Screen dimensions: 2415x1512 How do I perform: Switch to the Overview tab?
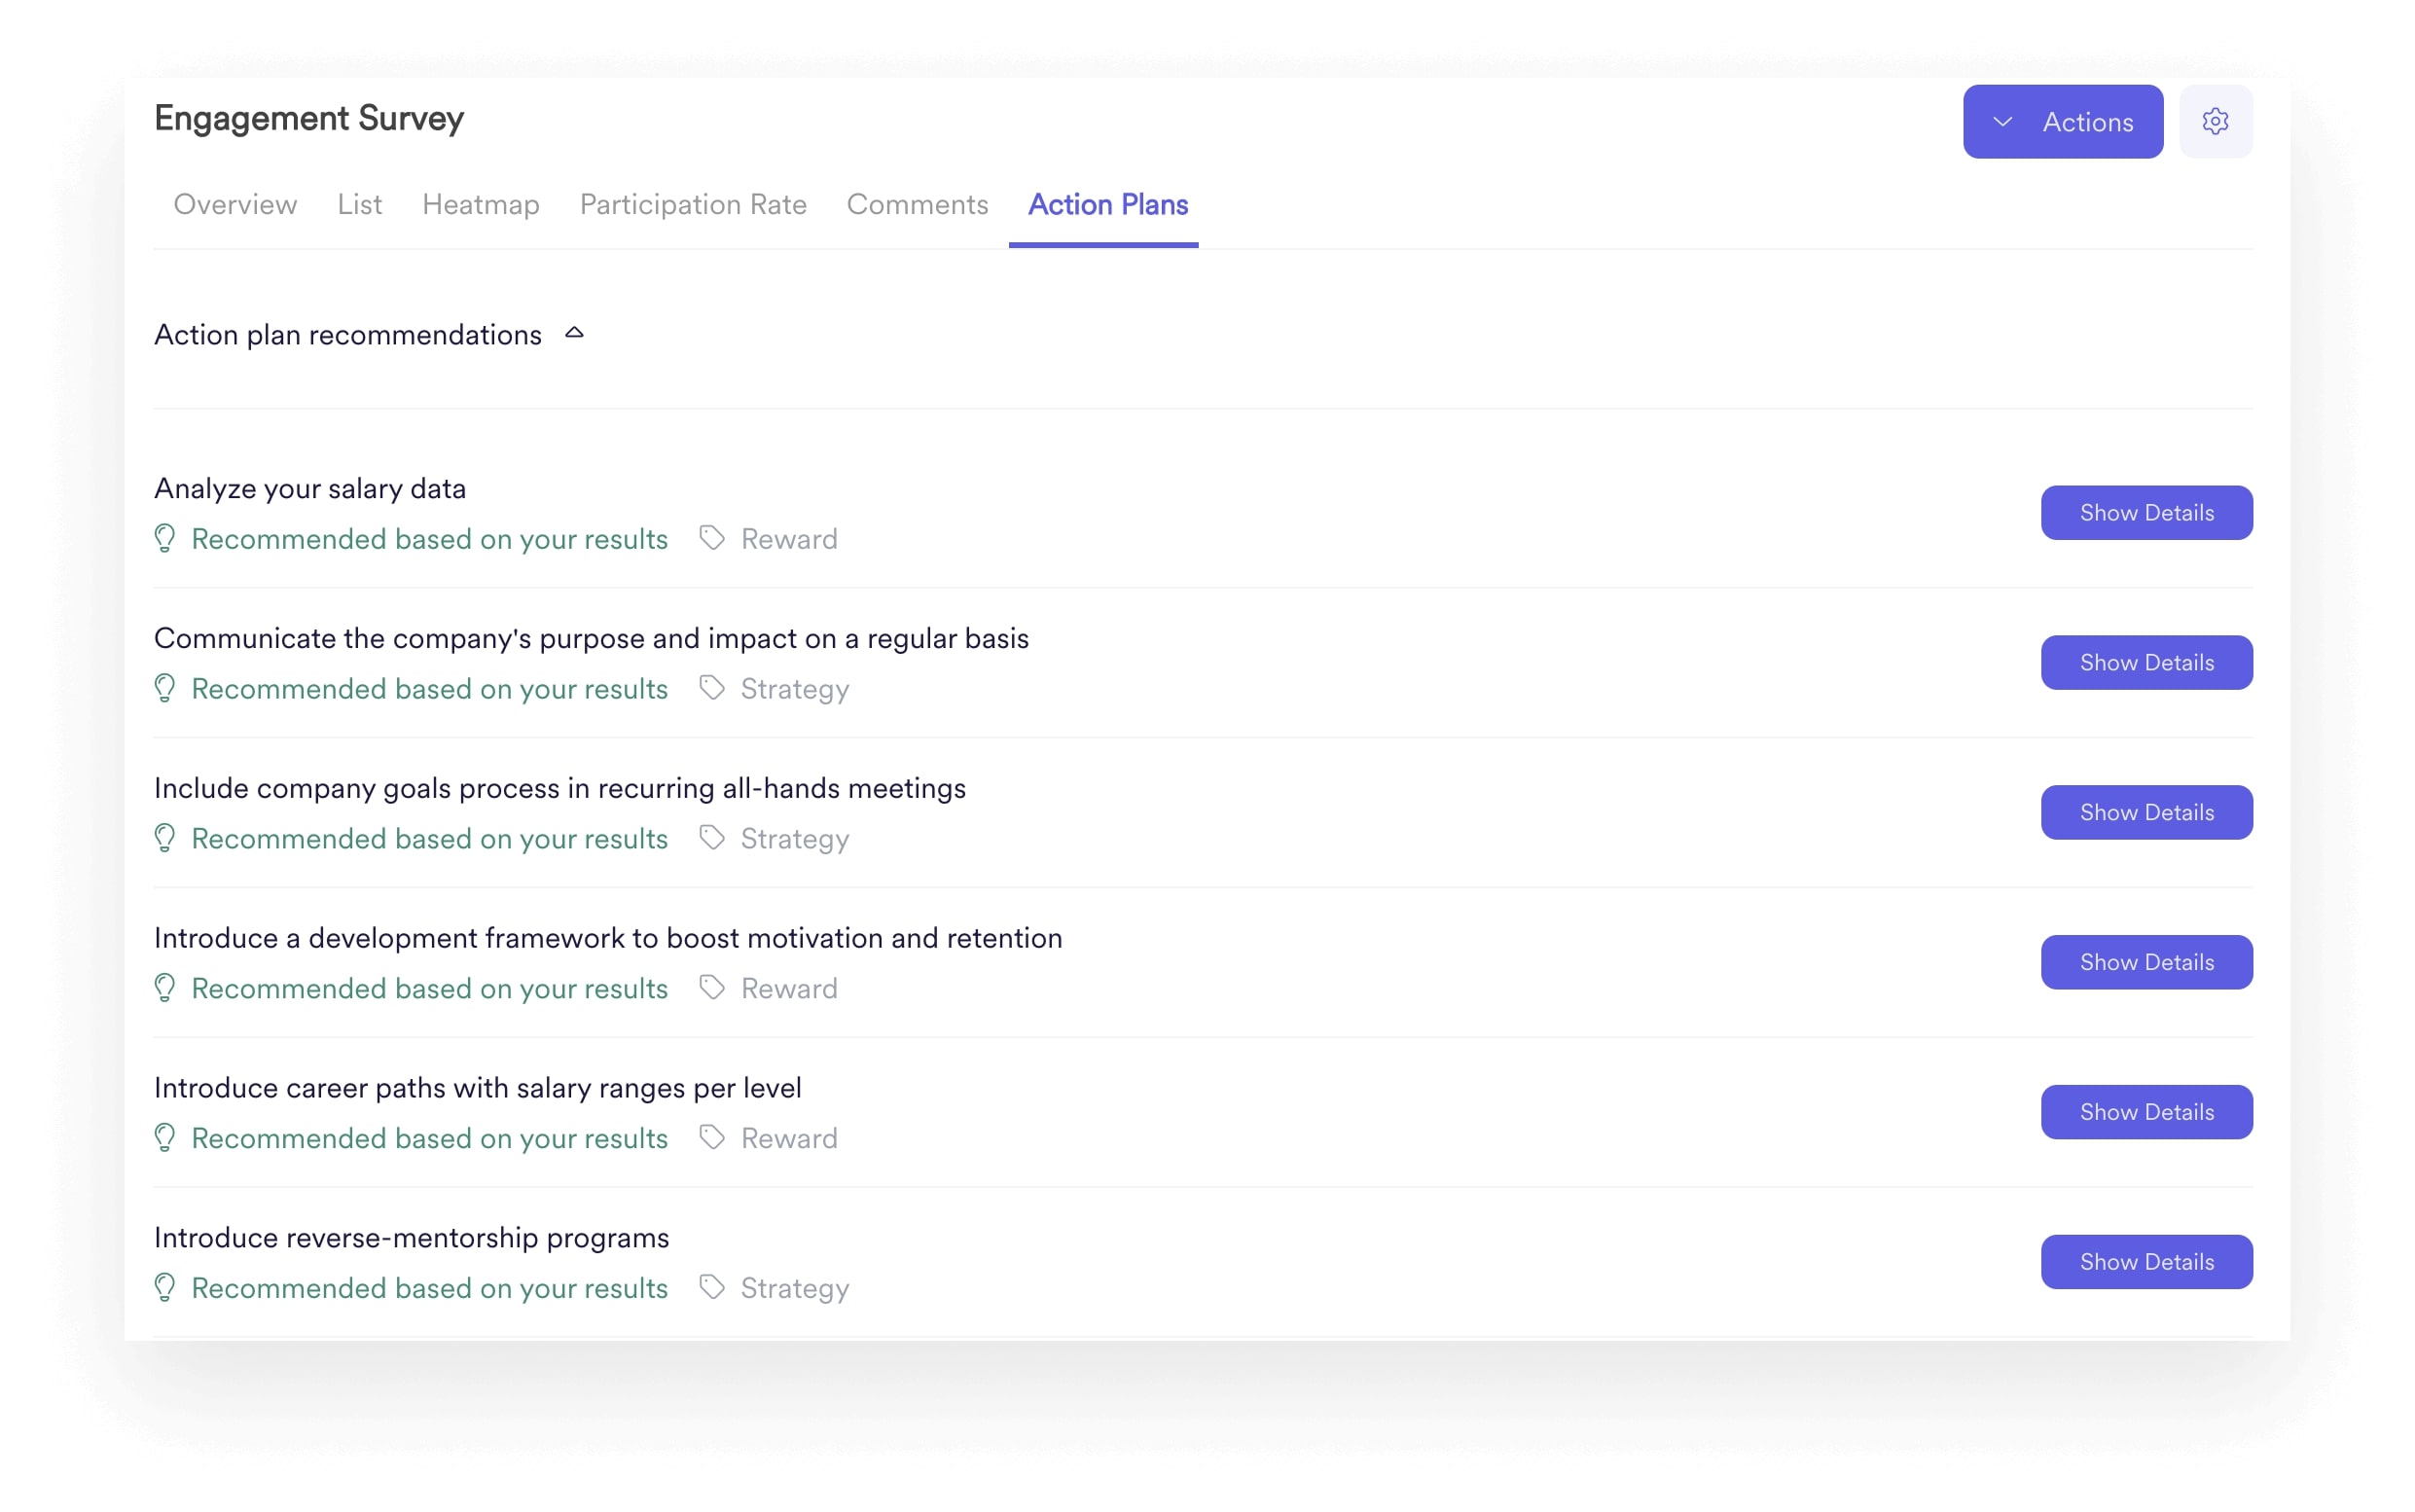coord(235,205)
